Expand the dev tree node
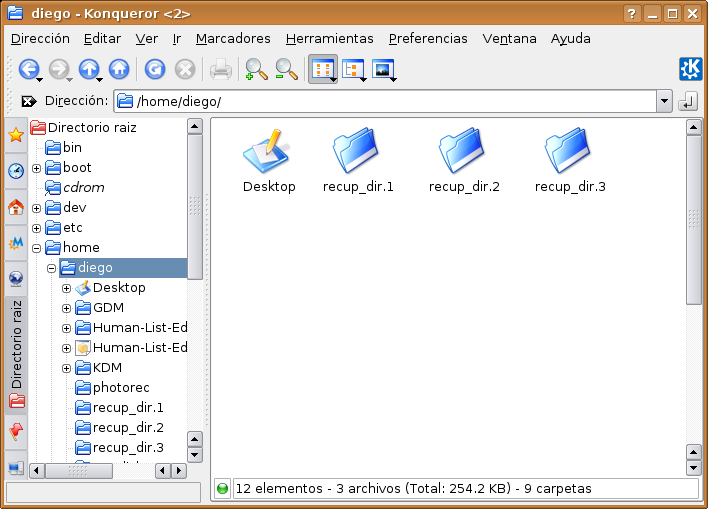This screenshot has height=509, width=708. (37, 208)
